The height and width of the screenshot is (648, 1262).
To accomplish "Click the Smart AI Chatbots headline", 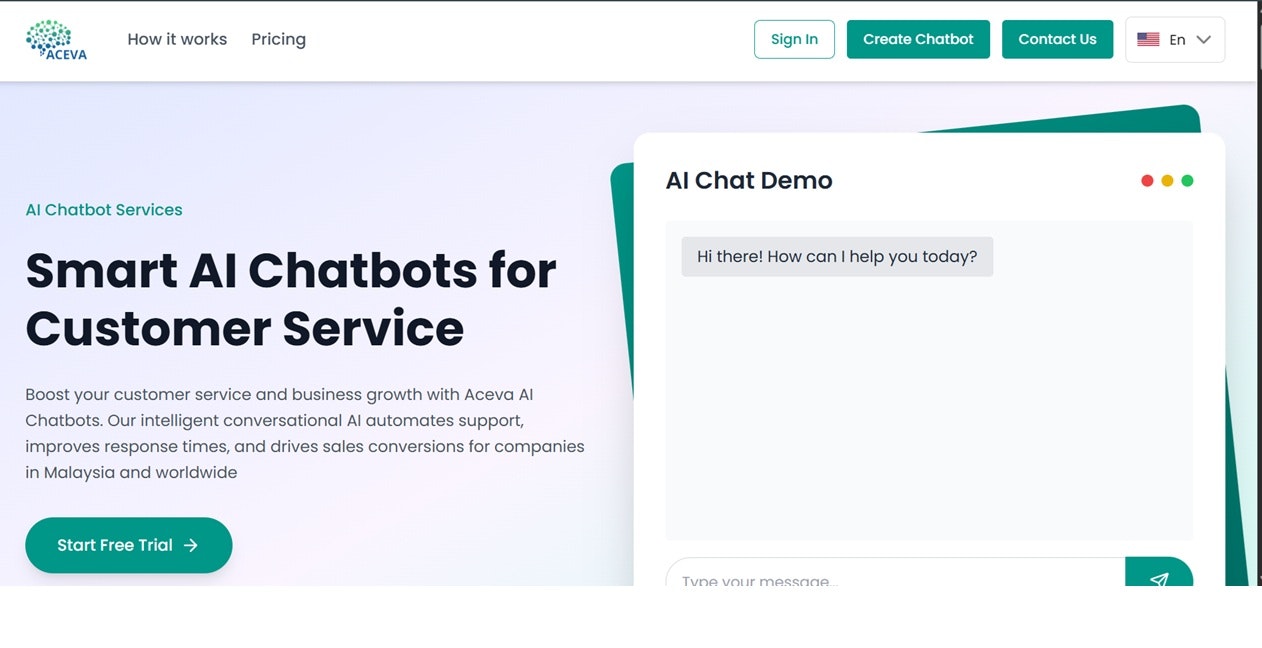I will tap(290, 299).
